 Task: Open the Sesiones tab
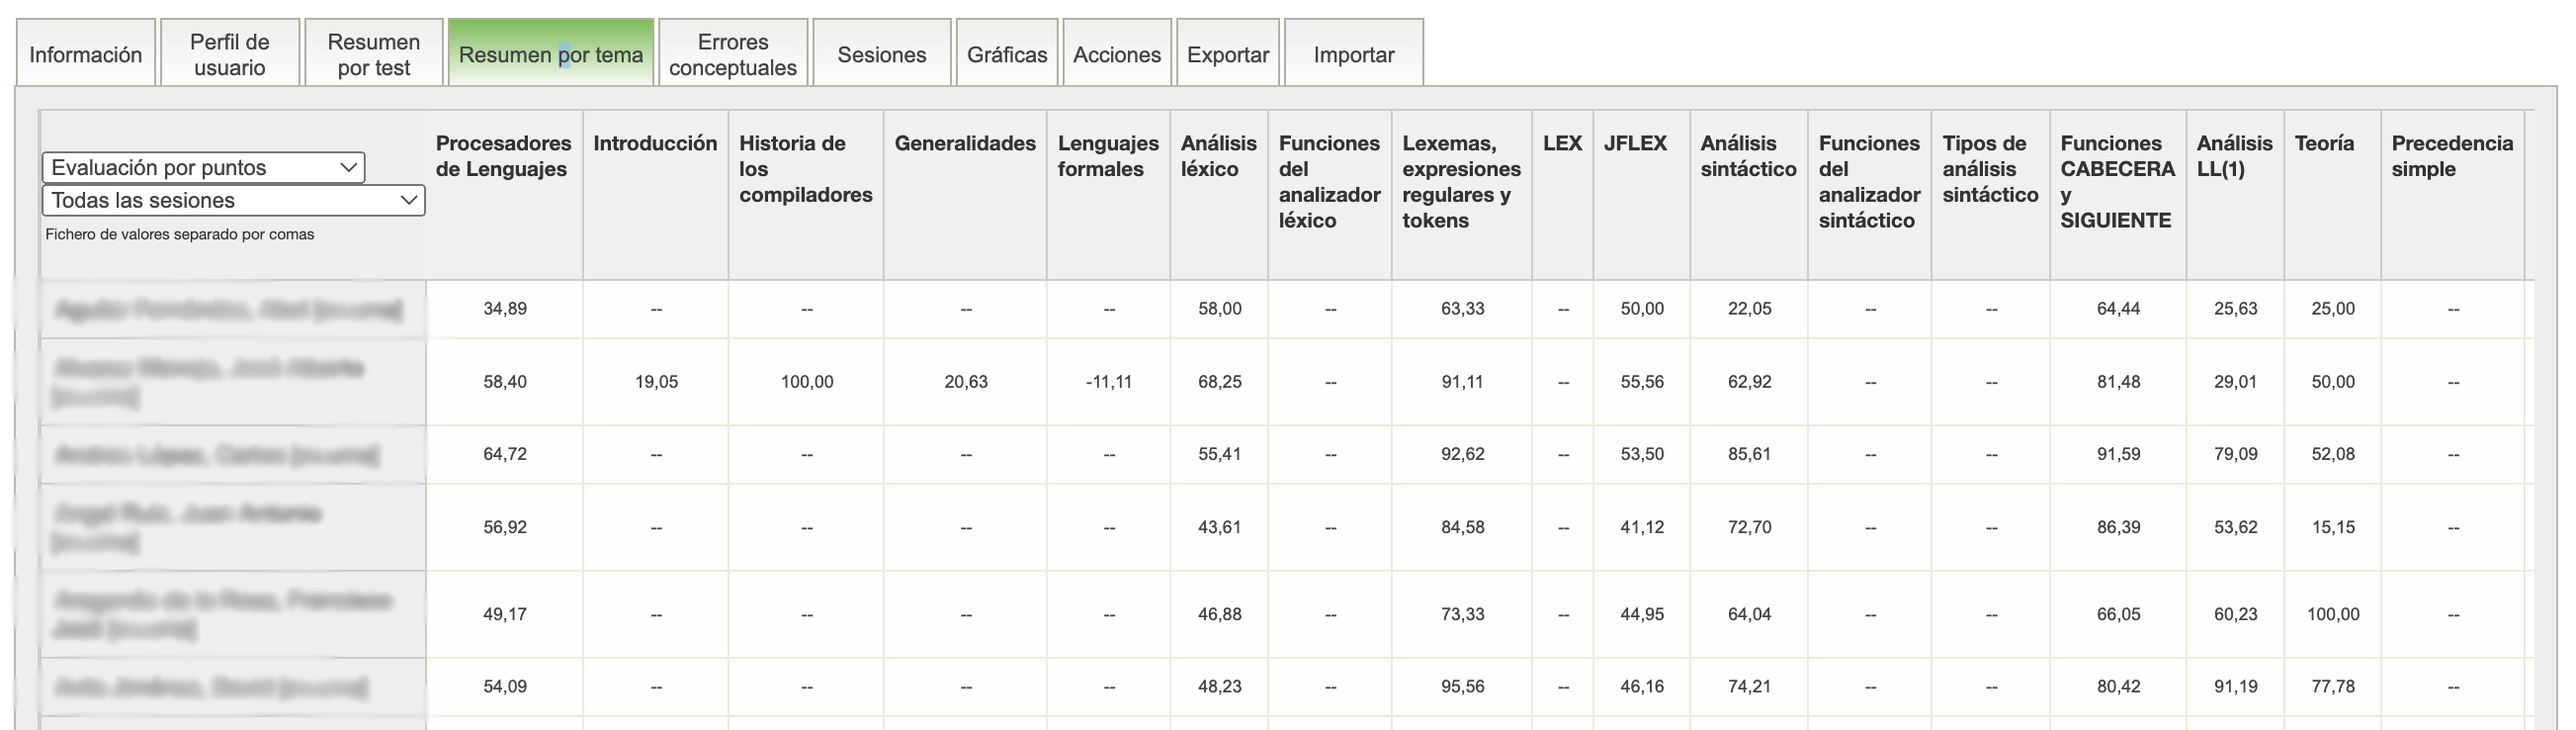[881, 55]
